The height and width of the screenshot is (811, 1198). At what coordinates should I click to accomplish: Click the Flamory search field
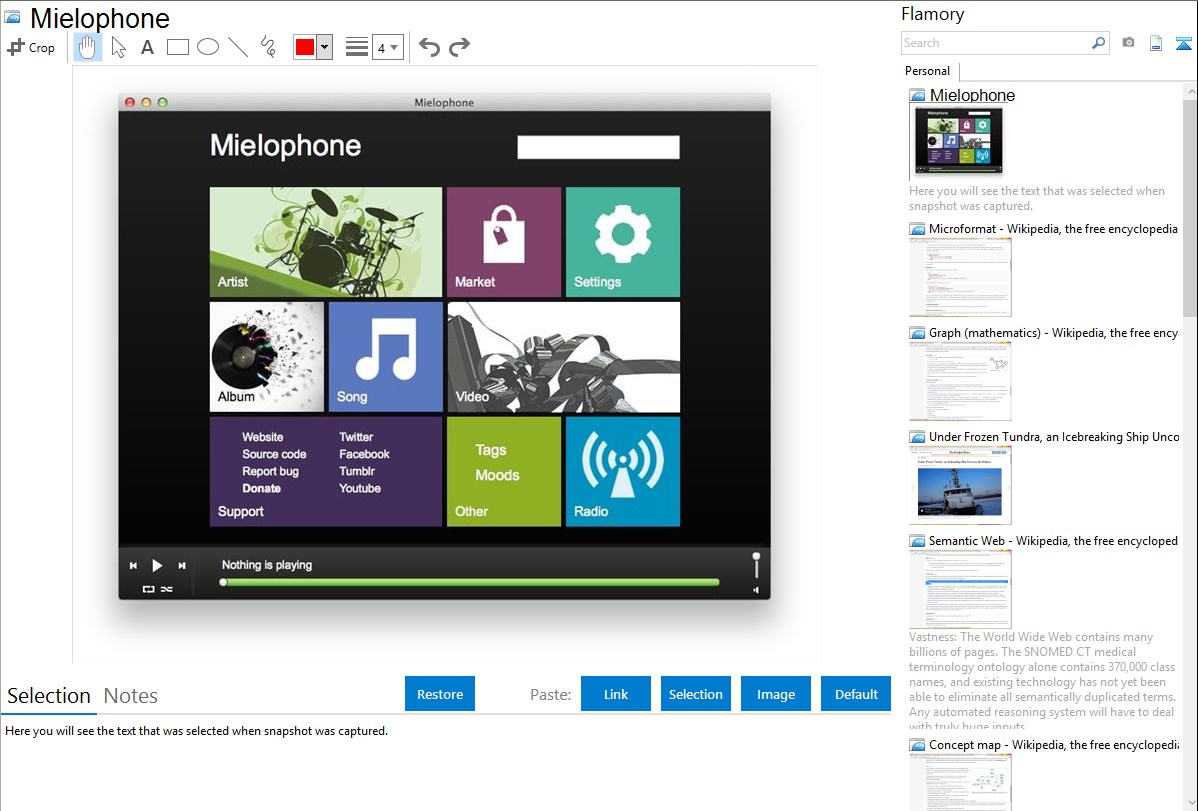click(995, 43)
